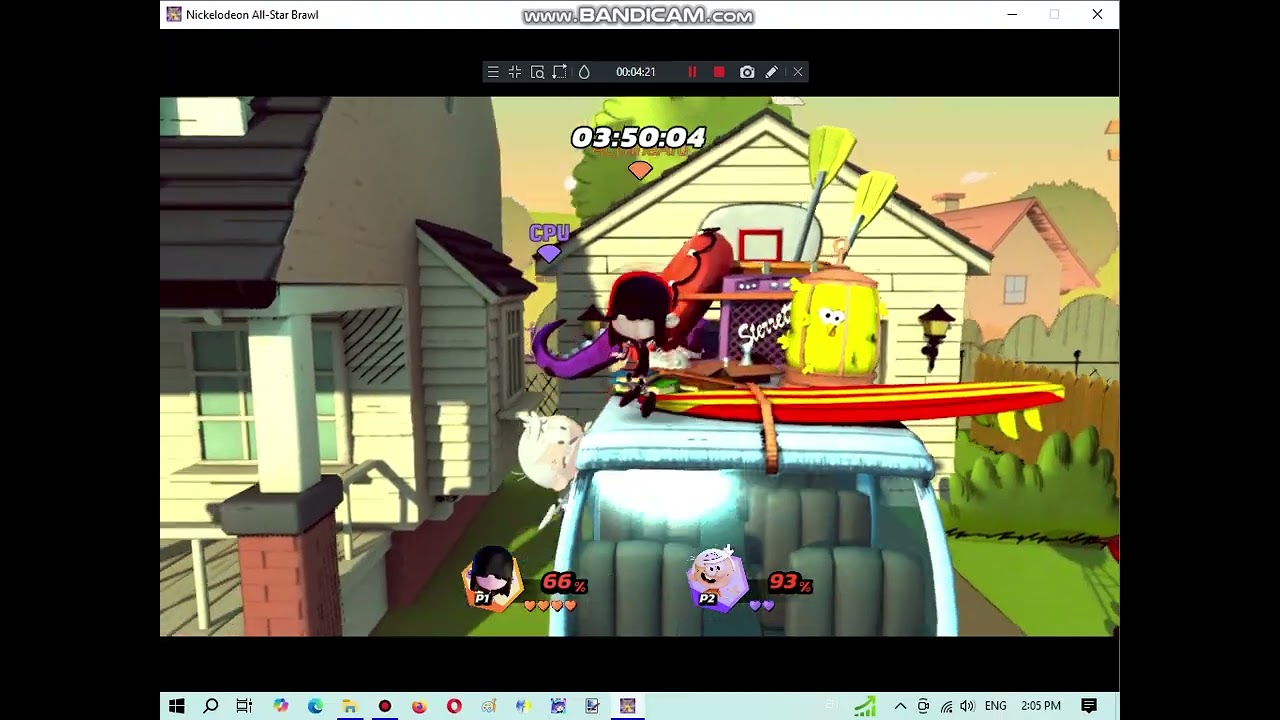Take a screenshot with the camera icon
Viewport: 1280px width, 720px height.
pos(747,72)
